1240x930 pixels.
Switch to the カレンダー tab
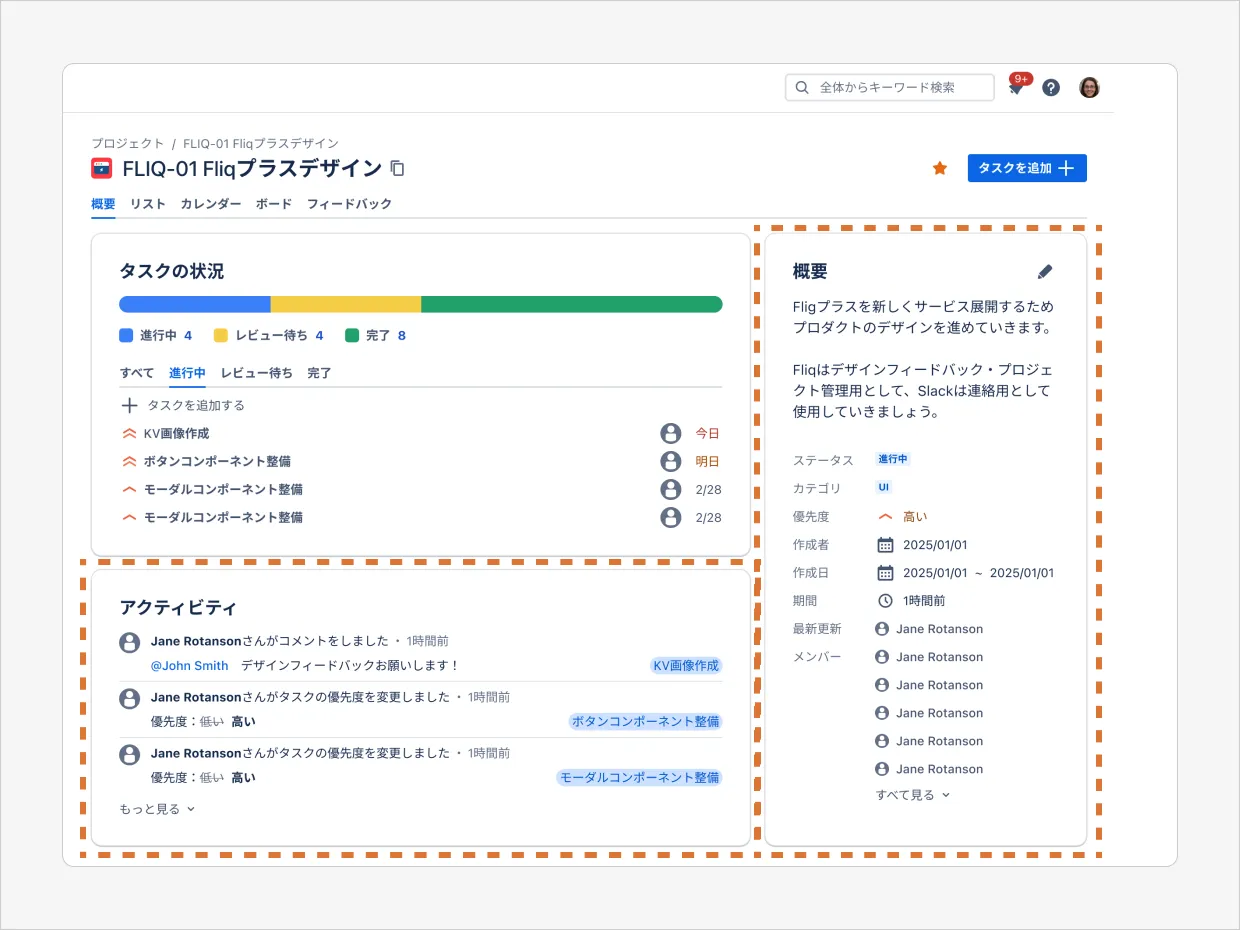coord(211,203)
